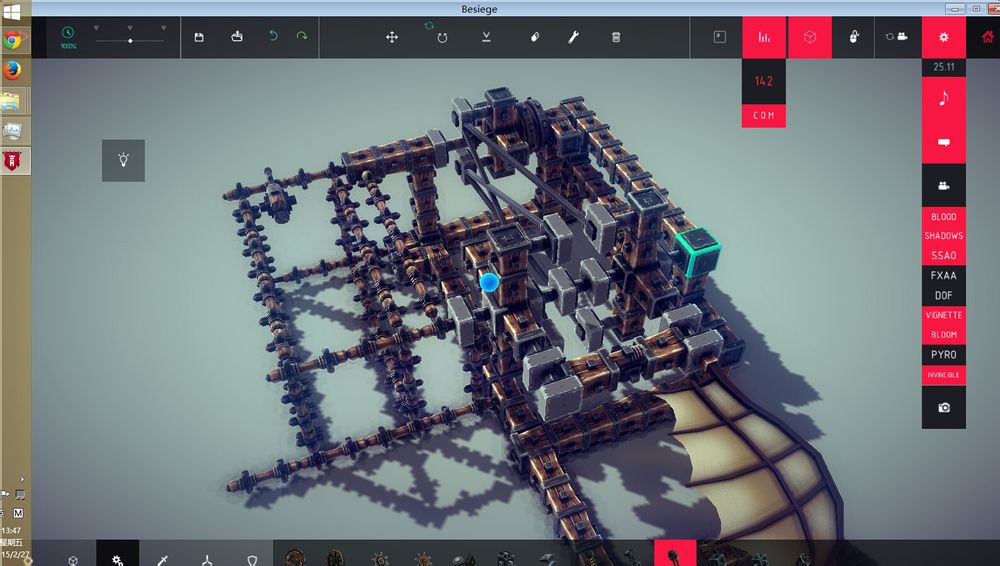Viewport: 1000px width, 566px height.
Task: Click the small square panel icon
Action: click(x=719, y=36)
